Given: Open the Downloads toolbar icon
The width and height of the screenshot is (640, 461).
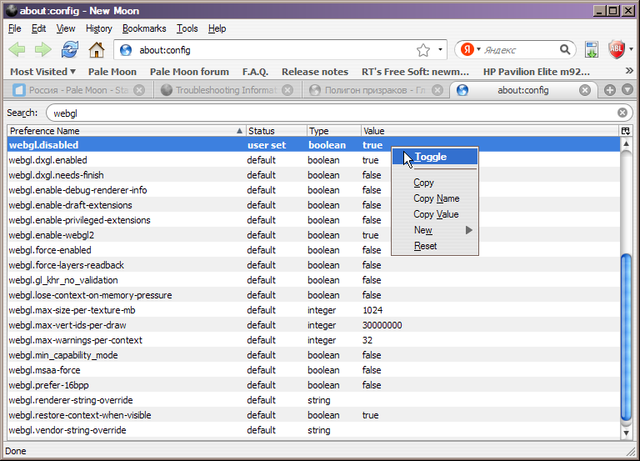Looking at the screenshot, I should 591,50.
